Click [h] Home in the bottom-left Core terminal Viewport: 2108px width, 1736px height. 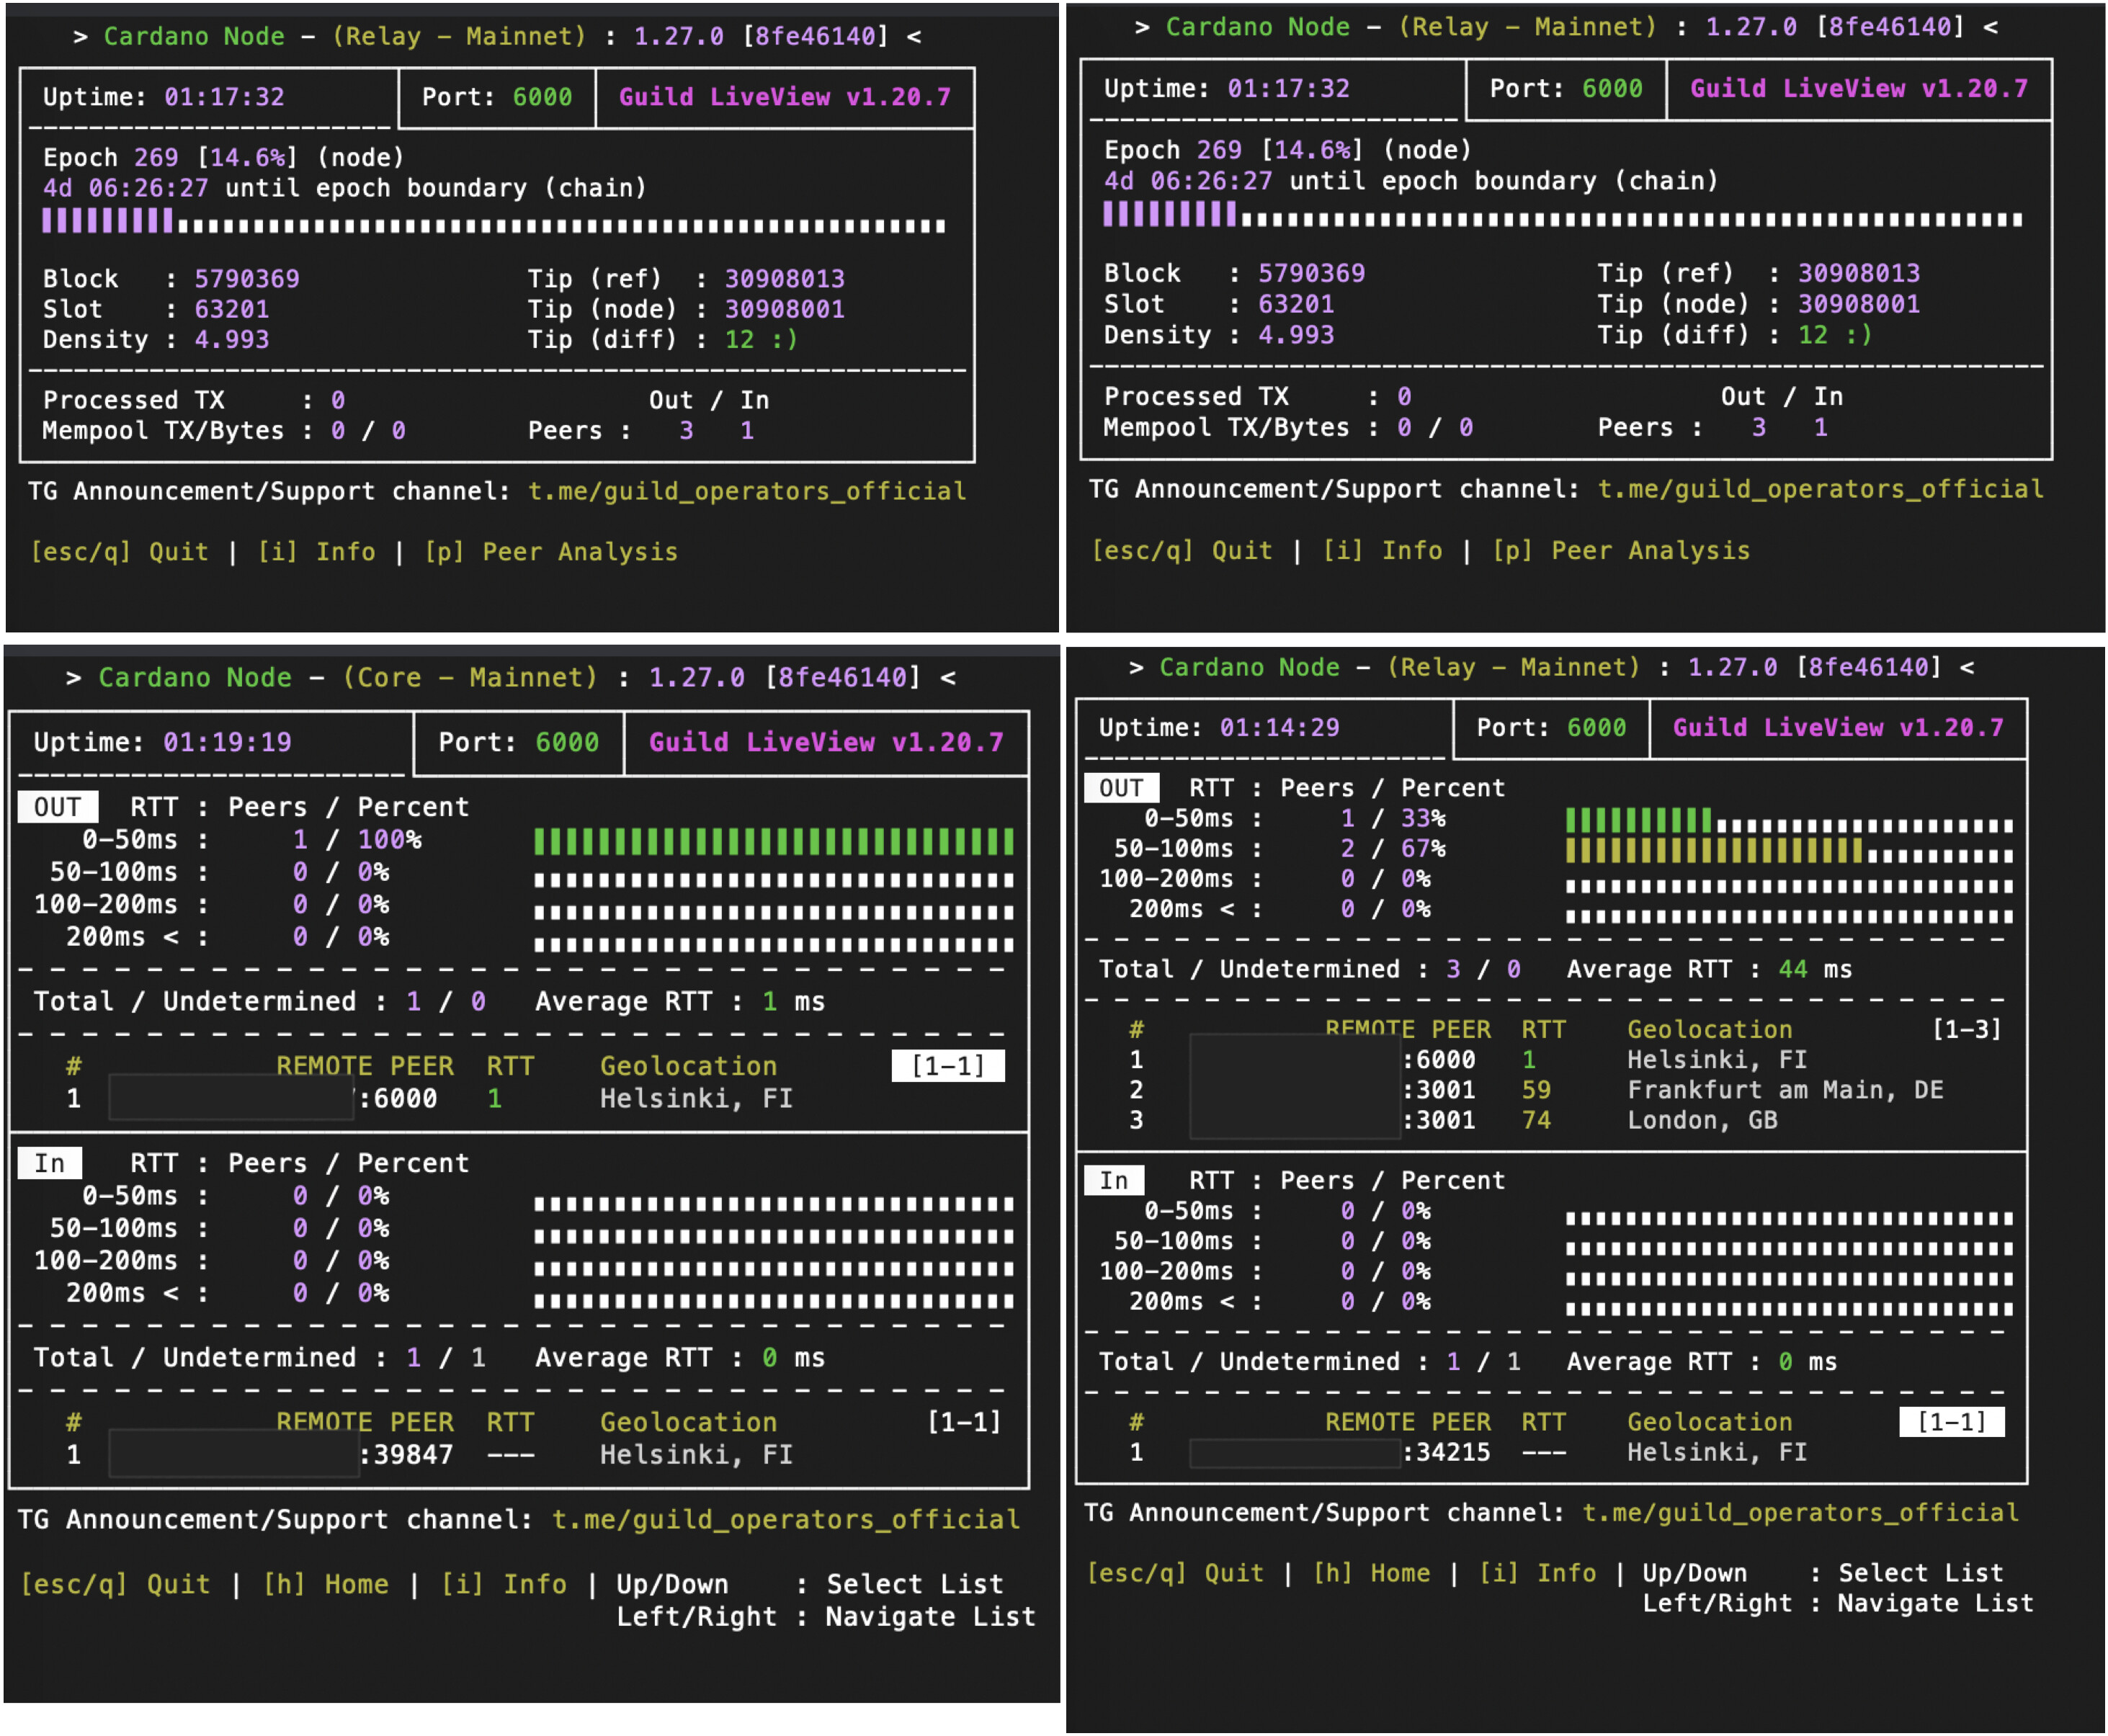pyautogui.click(x=325, y=1584)
